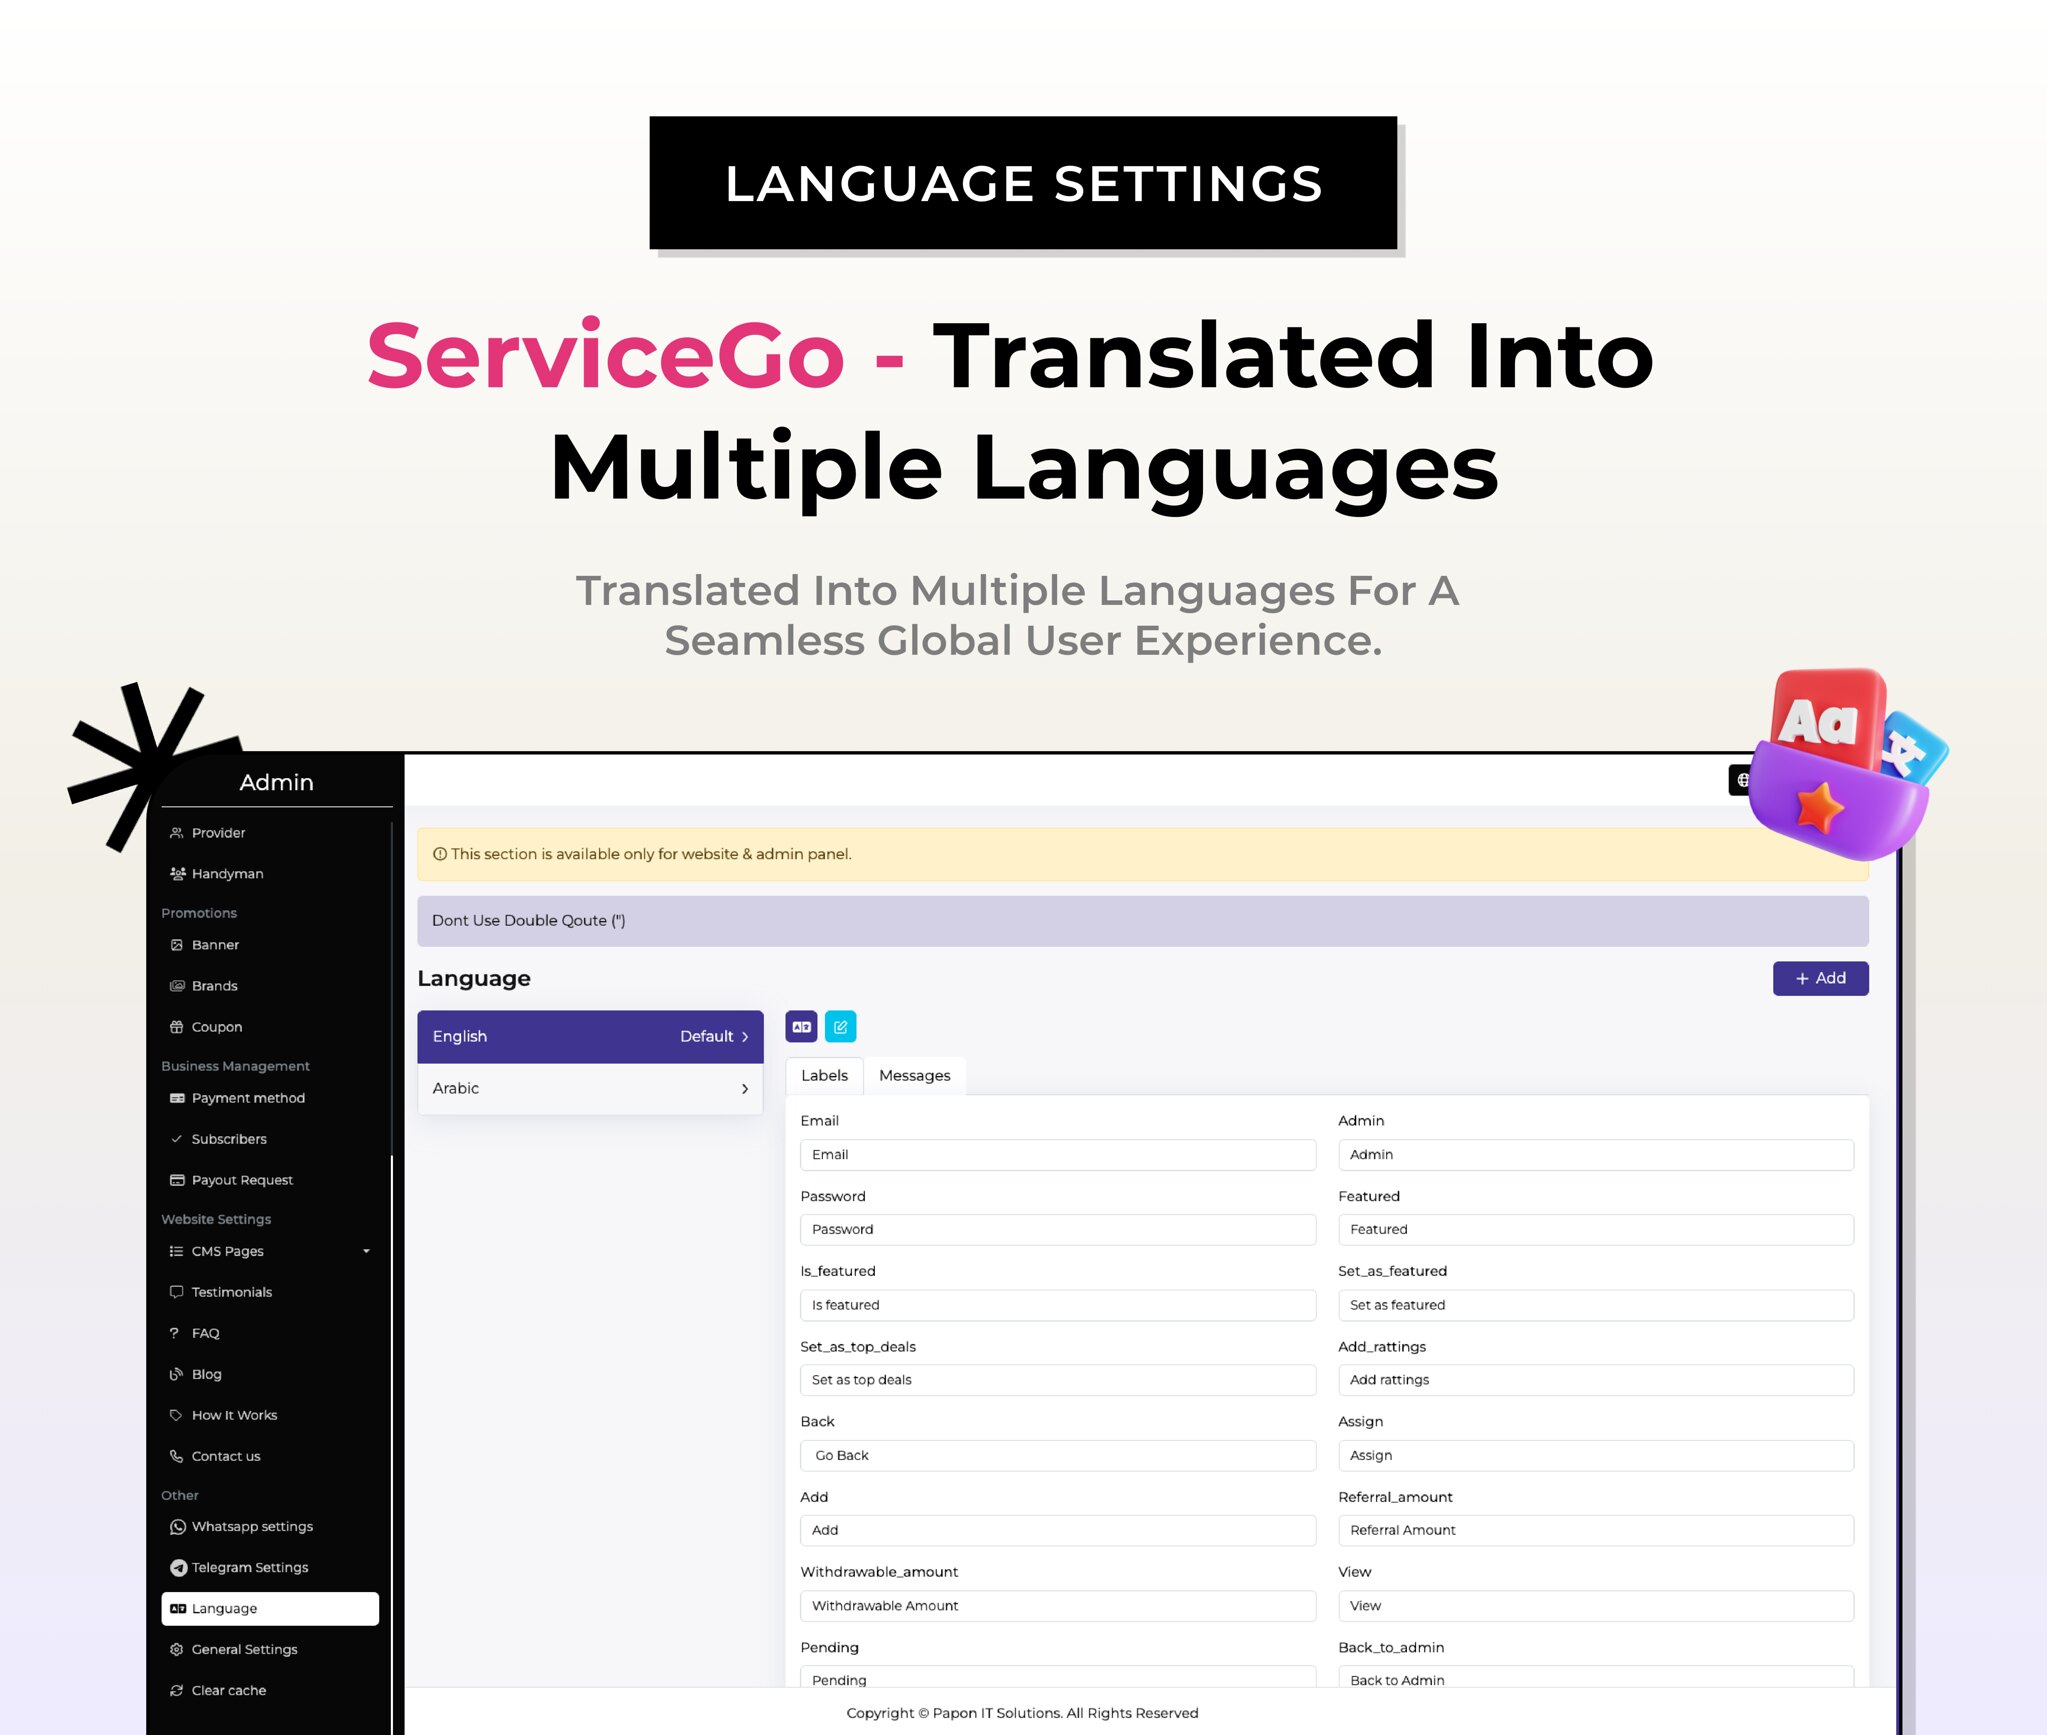Click the Pending input field
This screenshot has width=2047, height=1735.
(x=1058, y=1677)
